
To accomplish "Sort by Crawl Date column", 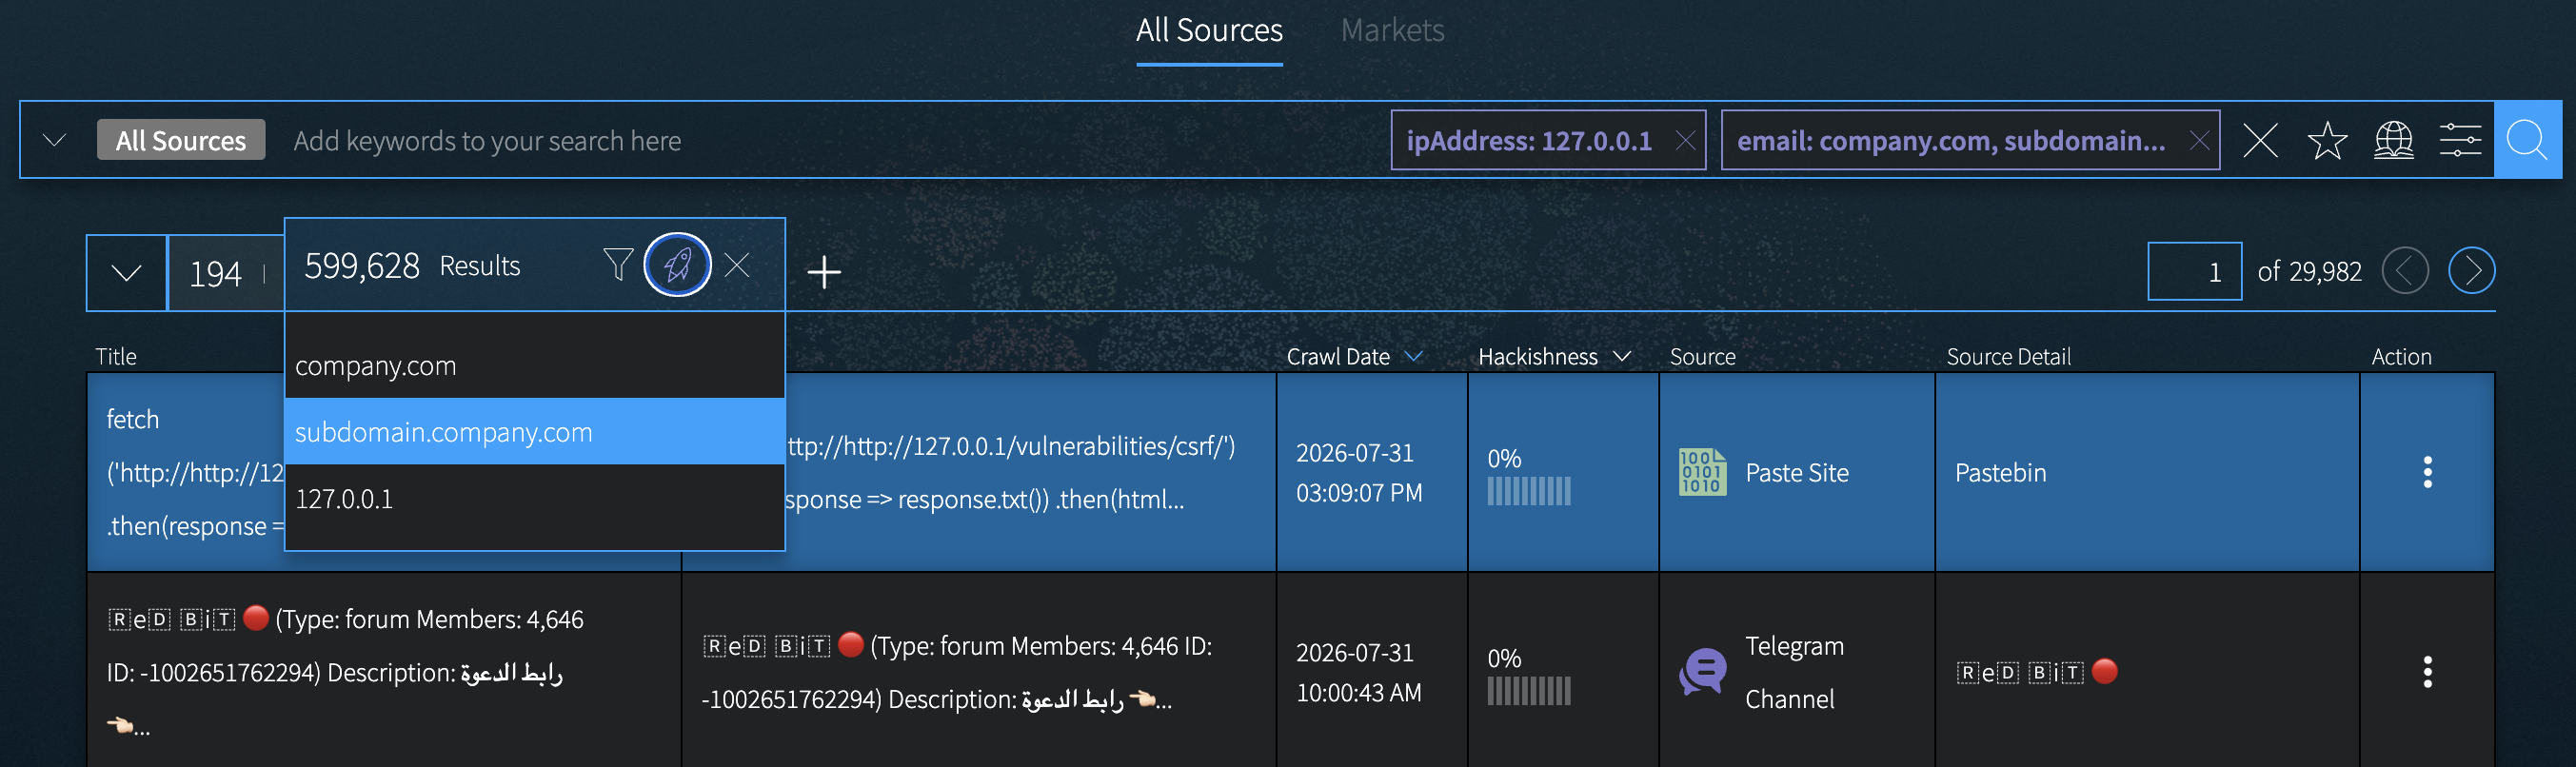I will pos(1354,356).
